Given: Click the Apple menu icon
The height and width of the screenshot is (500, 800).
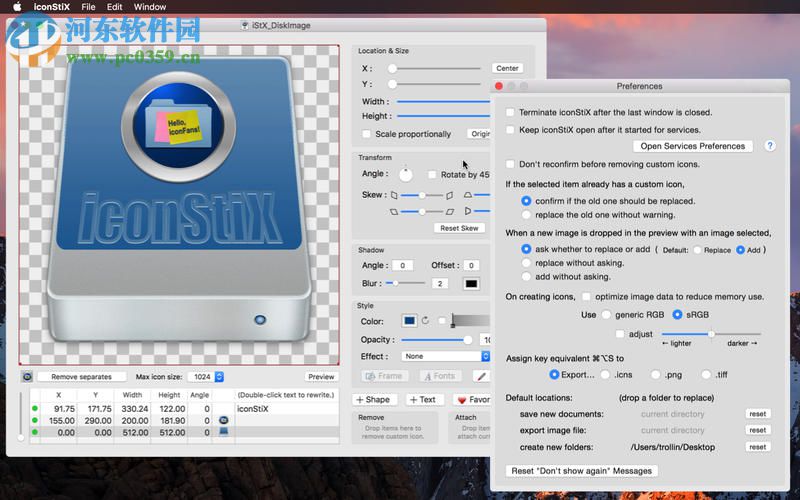Looking at the screenshot, I should click(16, 7).
